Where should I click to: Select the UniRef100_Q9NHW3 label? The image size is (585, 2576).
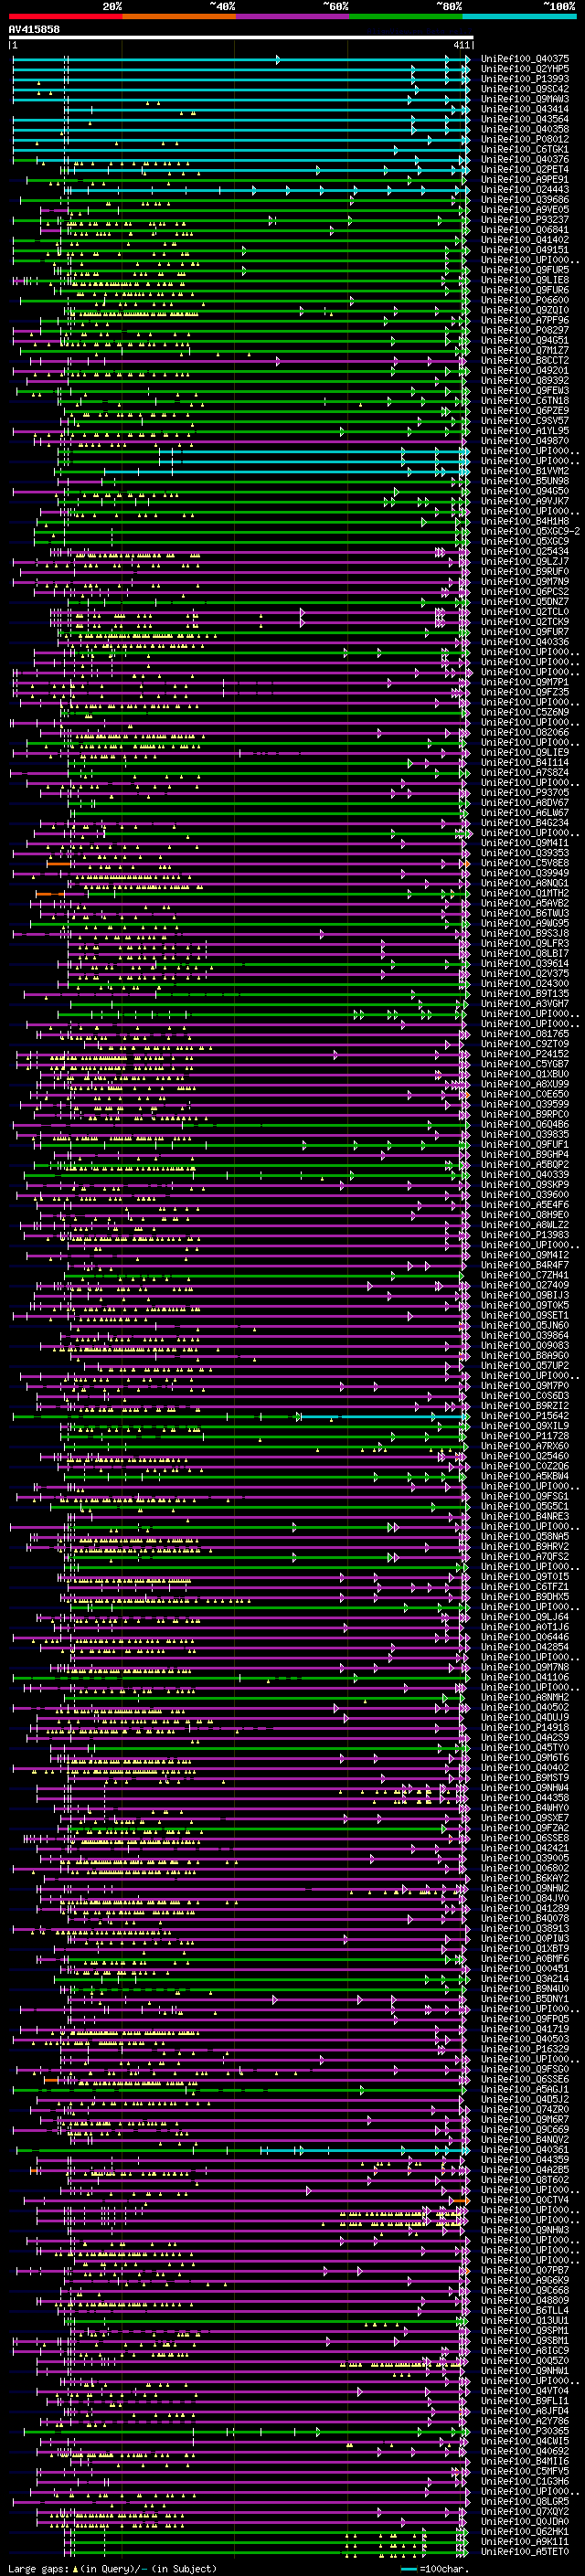click(525, 2229)
